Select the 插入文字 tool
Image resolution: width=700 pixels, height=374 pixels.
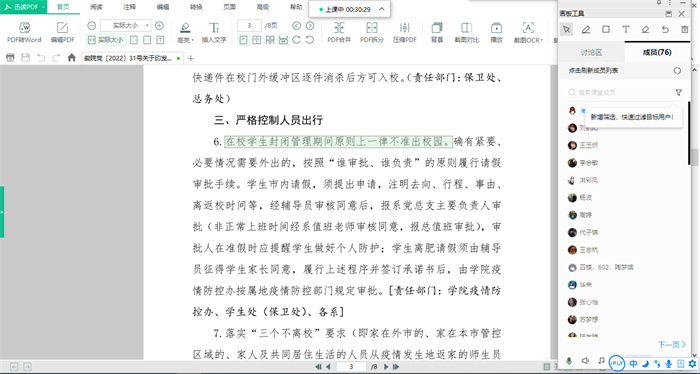[214, 32]
